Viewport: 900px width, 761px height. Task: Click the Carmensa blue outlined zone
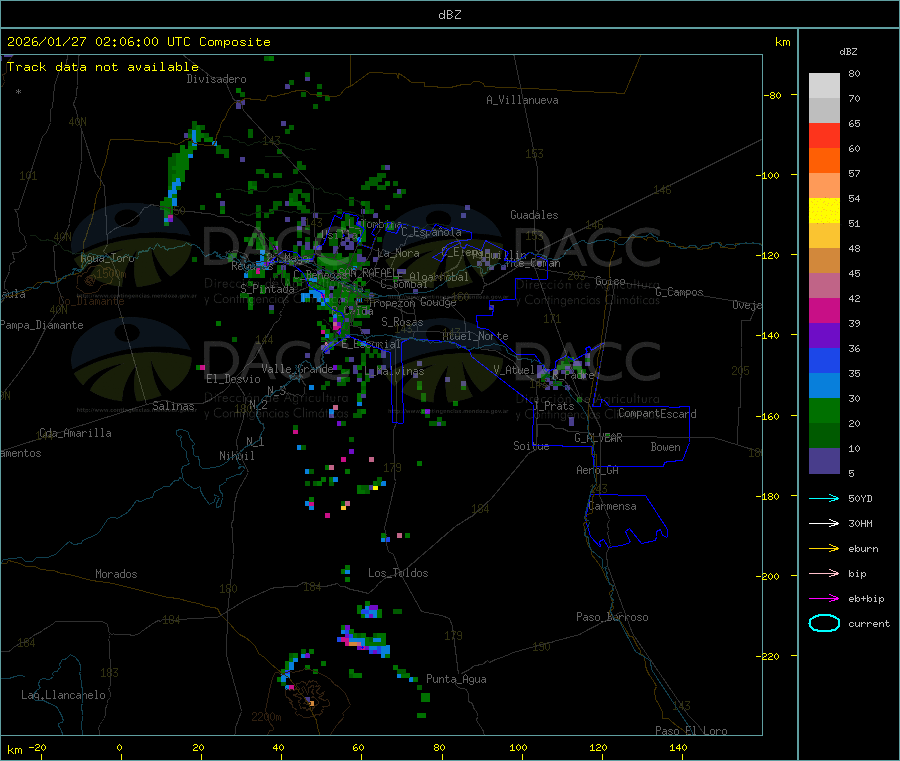coord(626,521)
